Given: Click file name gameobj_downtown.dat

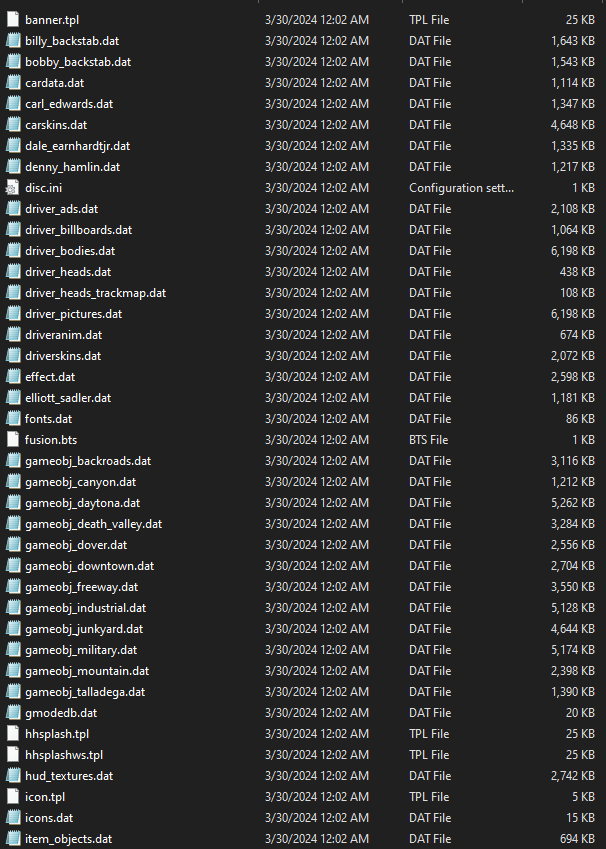Looking at the screenshot, I should [x=89, y=566].
